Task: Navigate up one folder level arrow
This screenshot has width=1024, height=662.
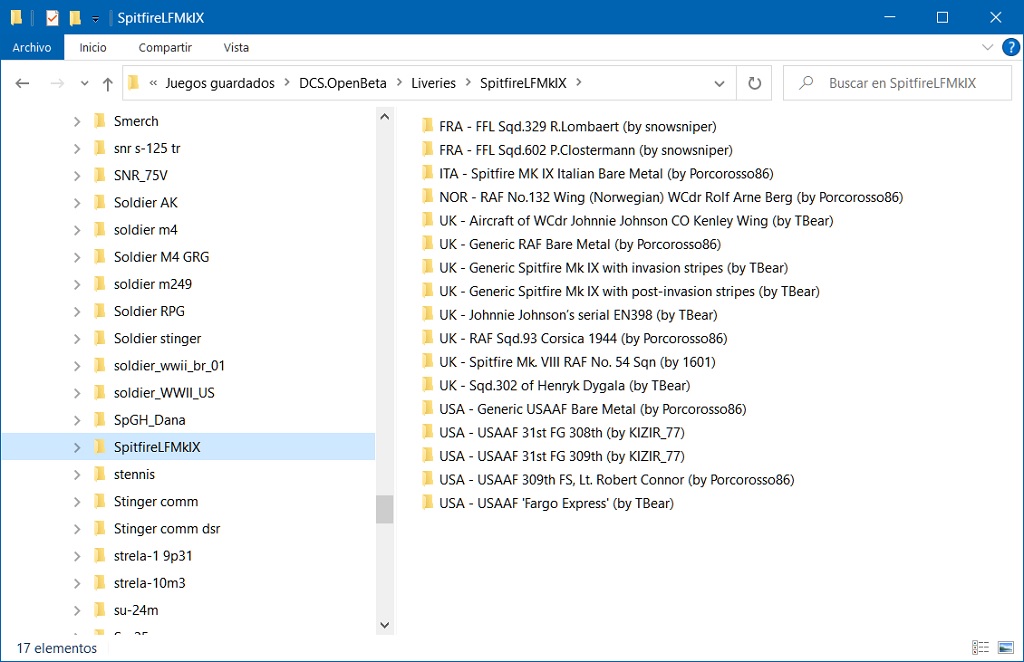Action: [108, 83]
